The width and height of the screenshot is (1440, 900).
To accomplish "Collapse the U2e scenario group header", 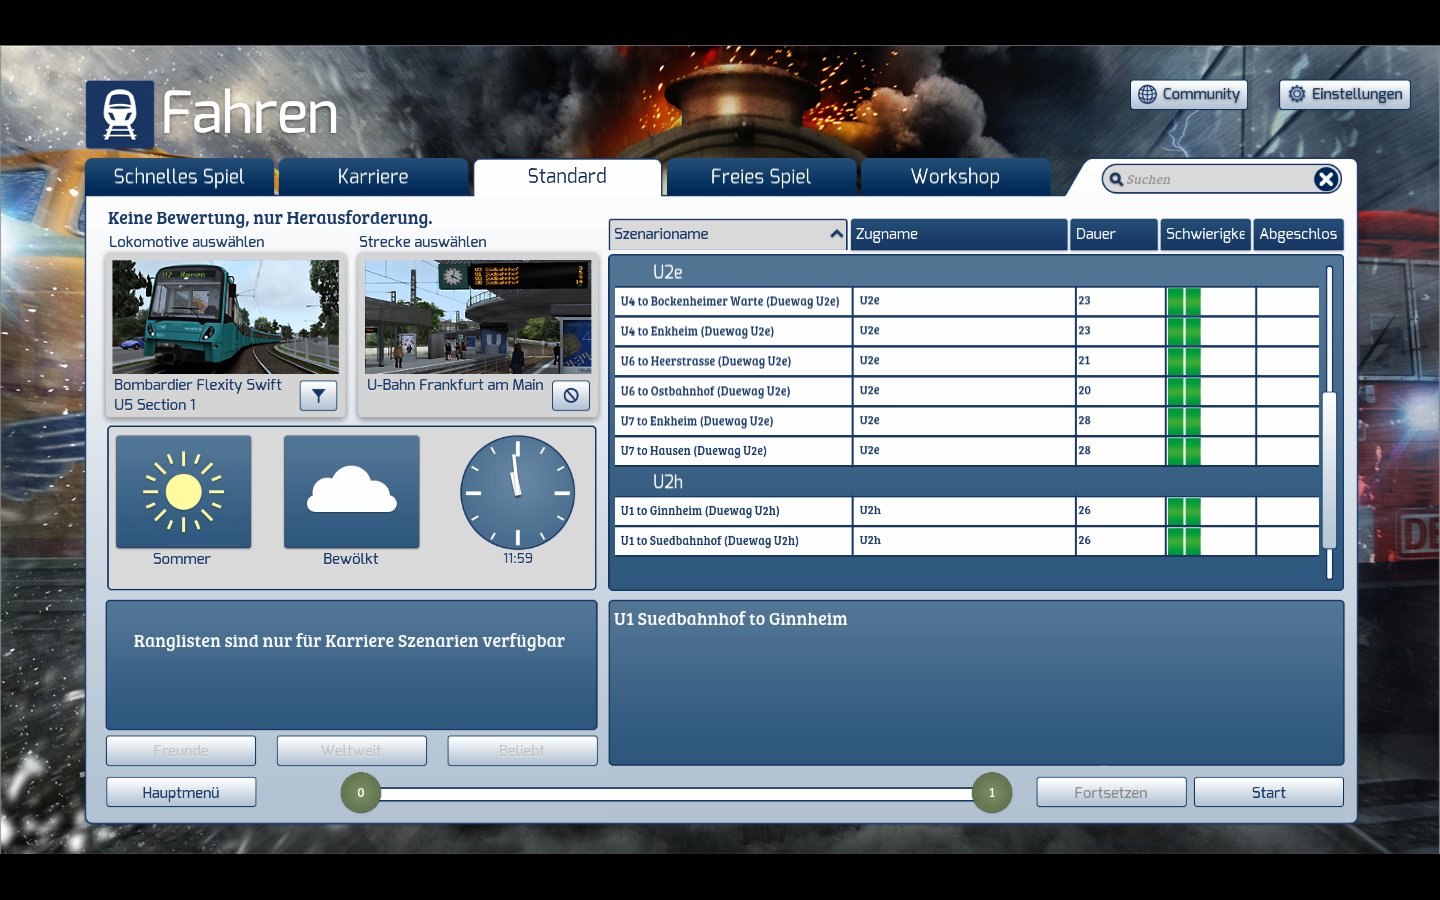I will click(667, 272).
